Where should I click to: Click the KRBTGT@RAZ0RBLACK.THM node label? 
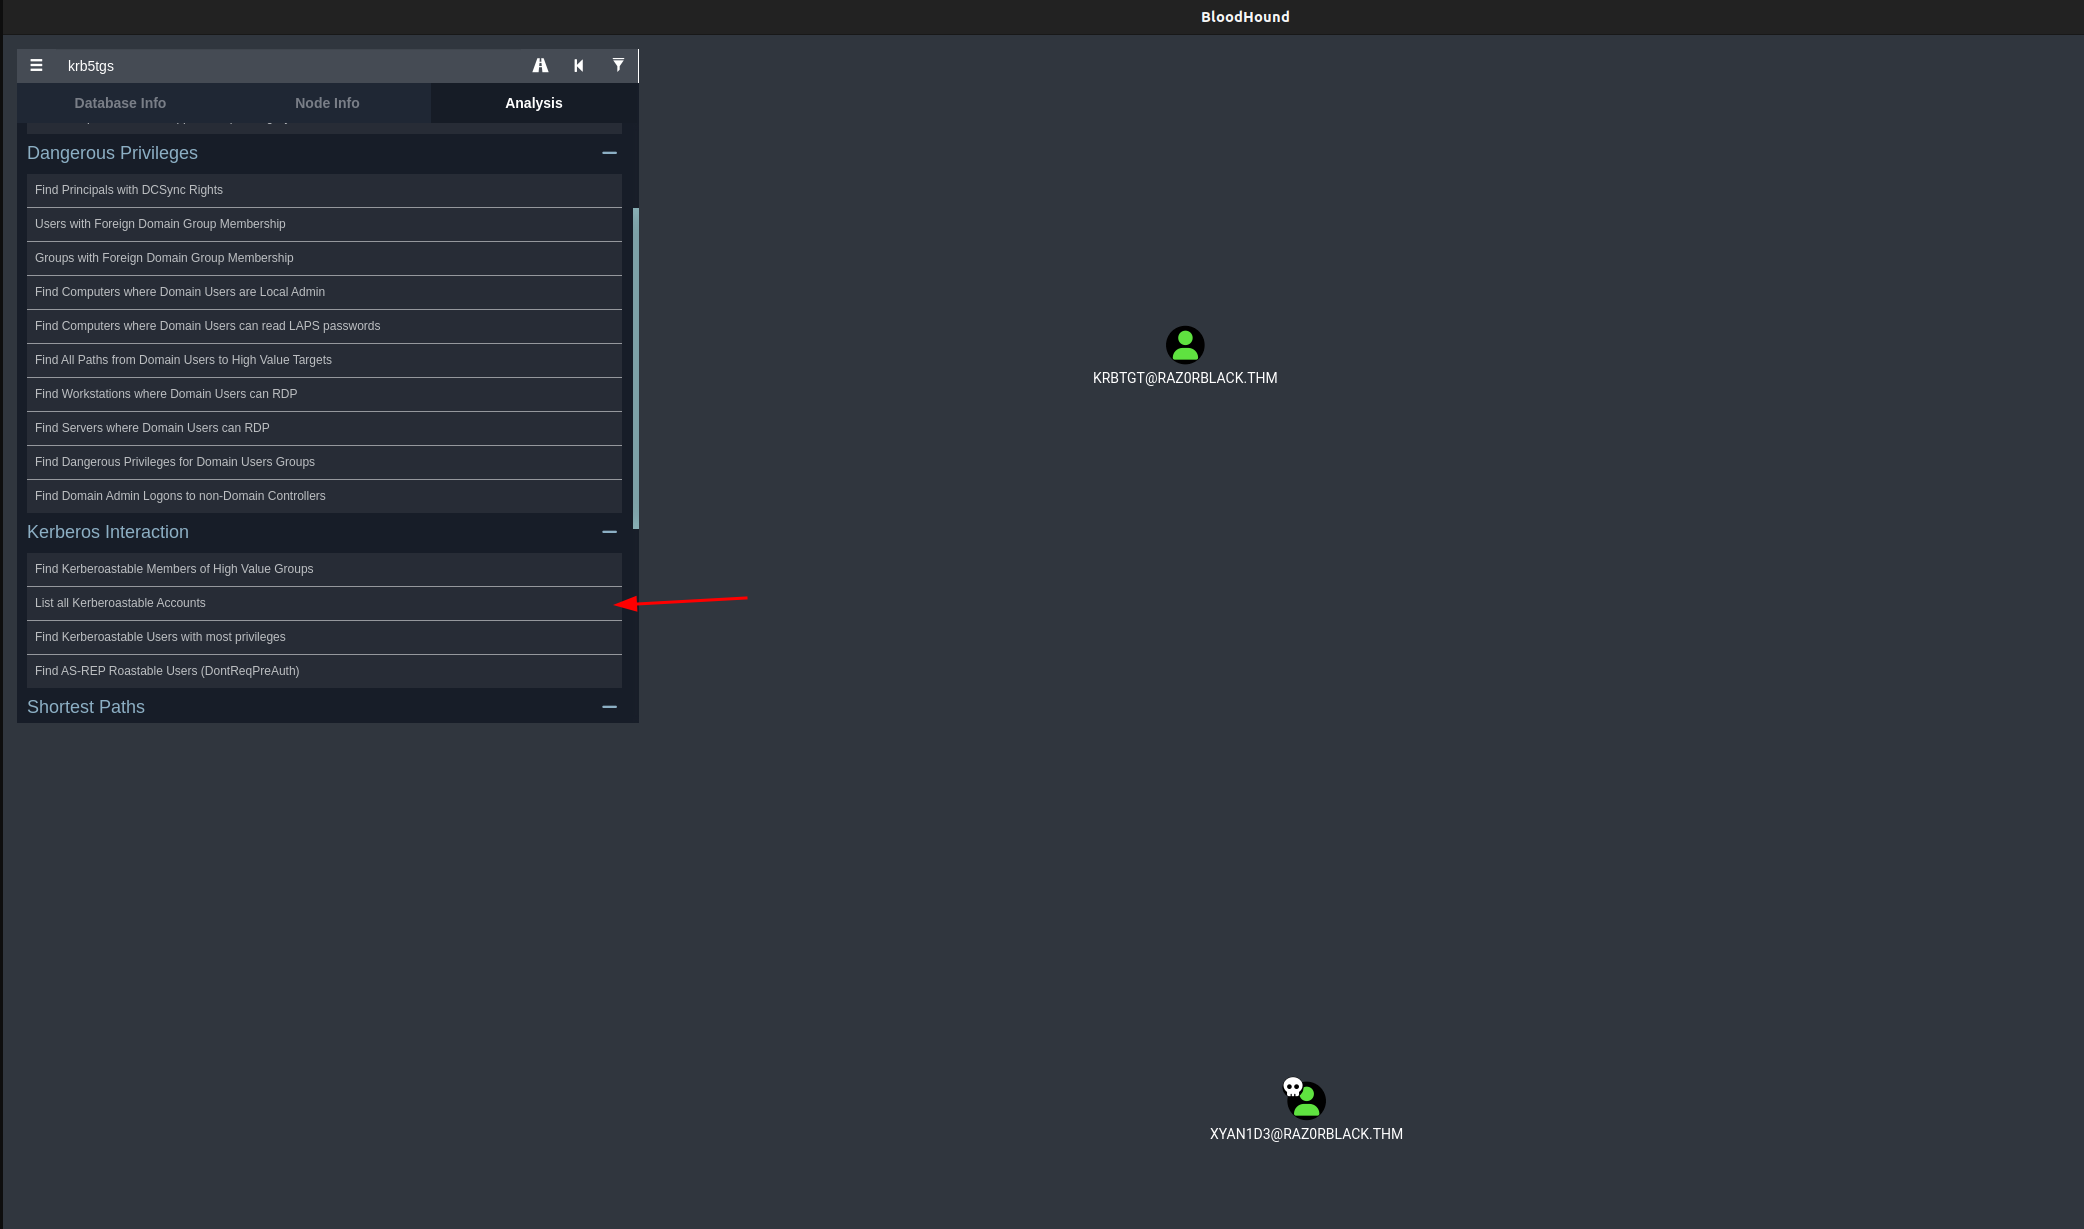pyautogui.click(x=1185, y=378)
